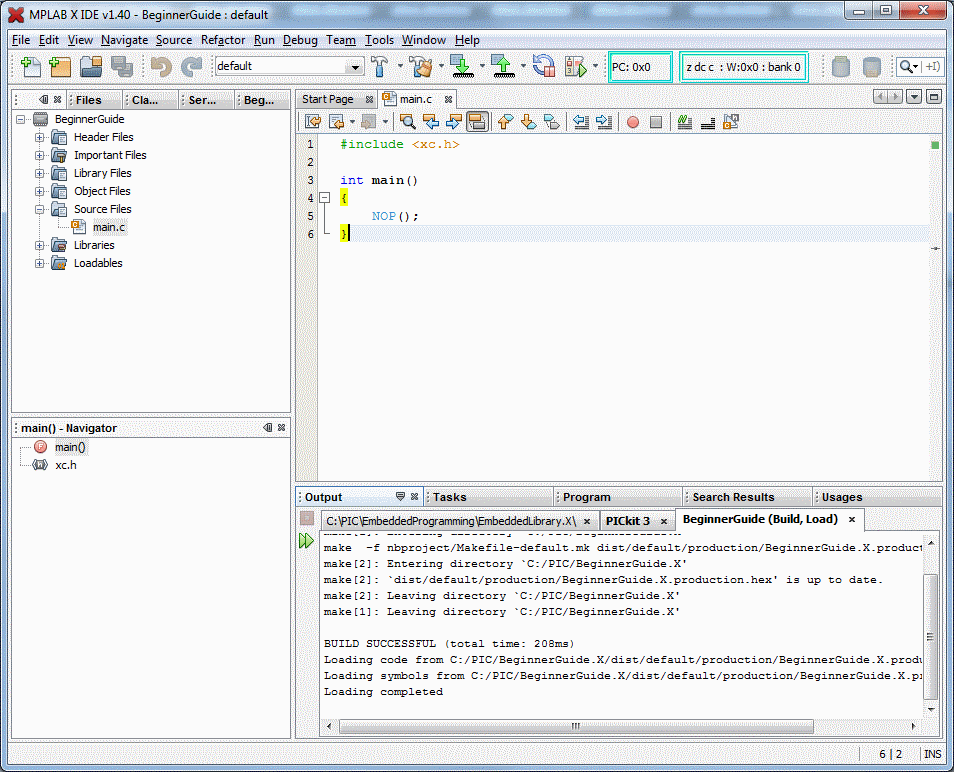Viewport: 954px width, 772px height.
Task: Select main() in the Navigator panel
Action: tap(71, 447)
